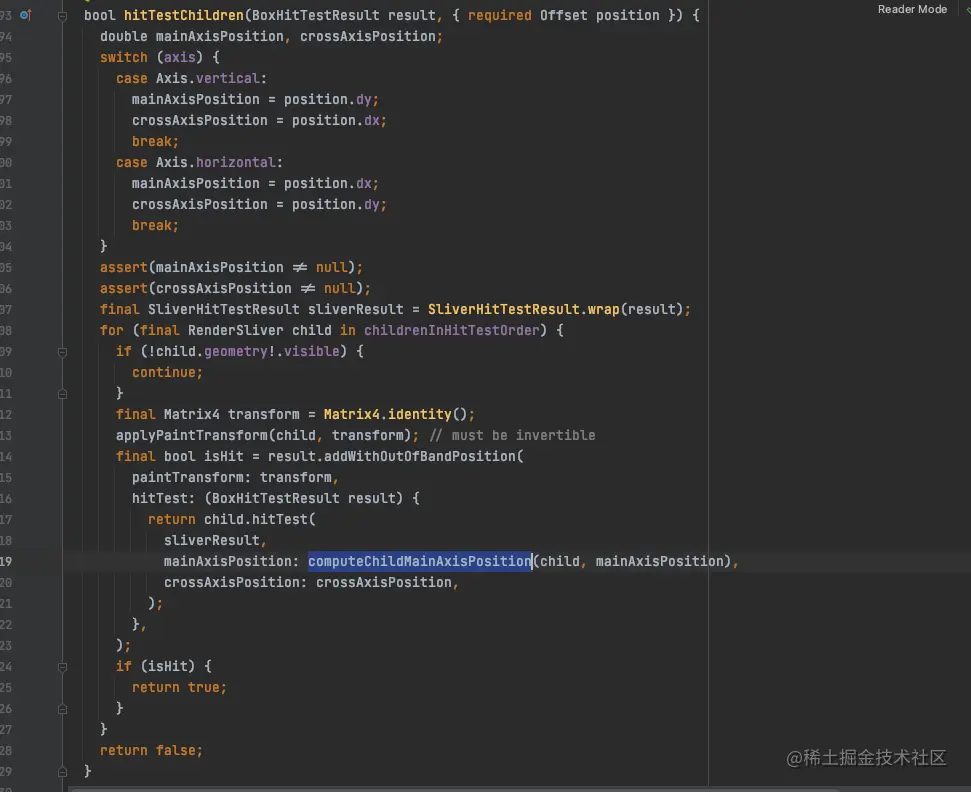Click fold end marker at method closing brace
The width and height of the screenshot is (971, 792).
[x=63, y=772]
